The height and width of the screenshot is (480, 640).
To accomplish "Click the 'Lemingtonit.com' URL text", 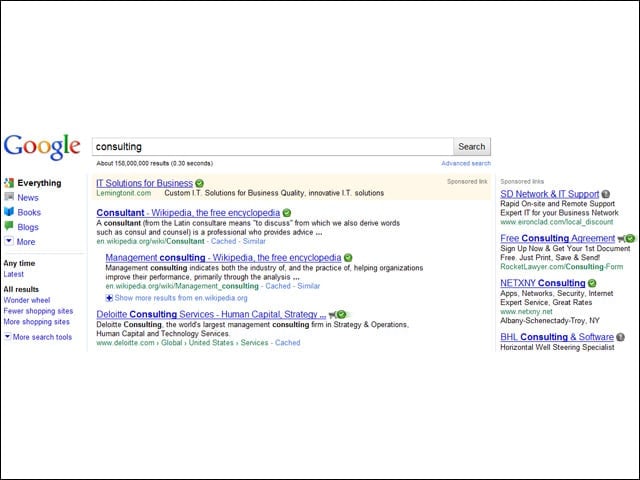I will pyautogui.click(x=124, y=193).
